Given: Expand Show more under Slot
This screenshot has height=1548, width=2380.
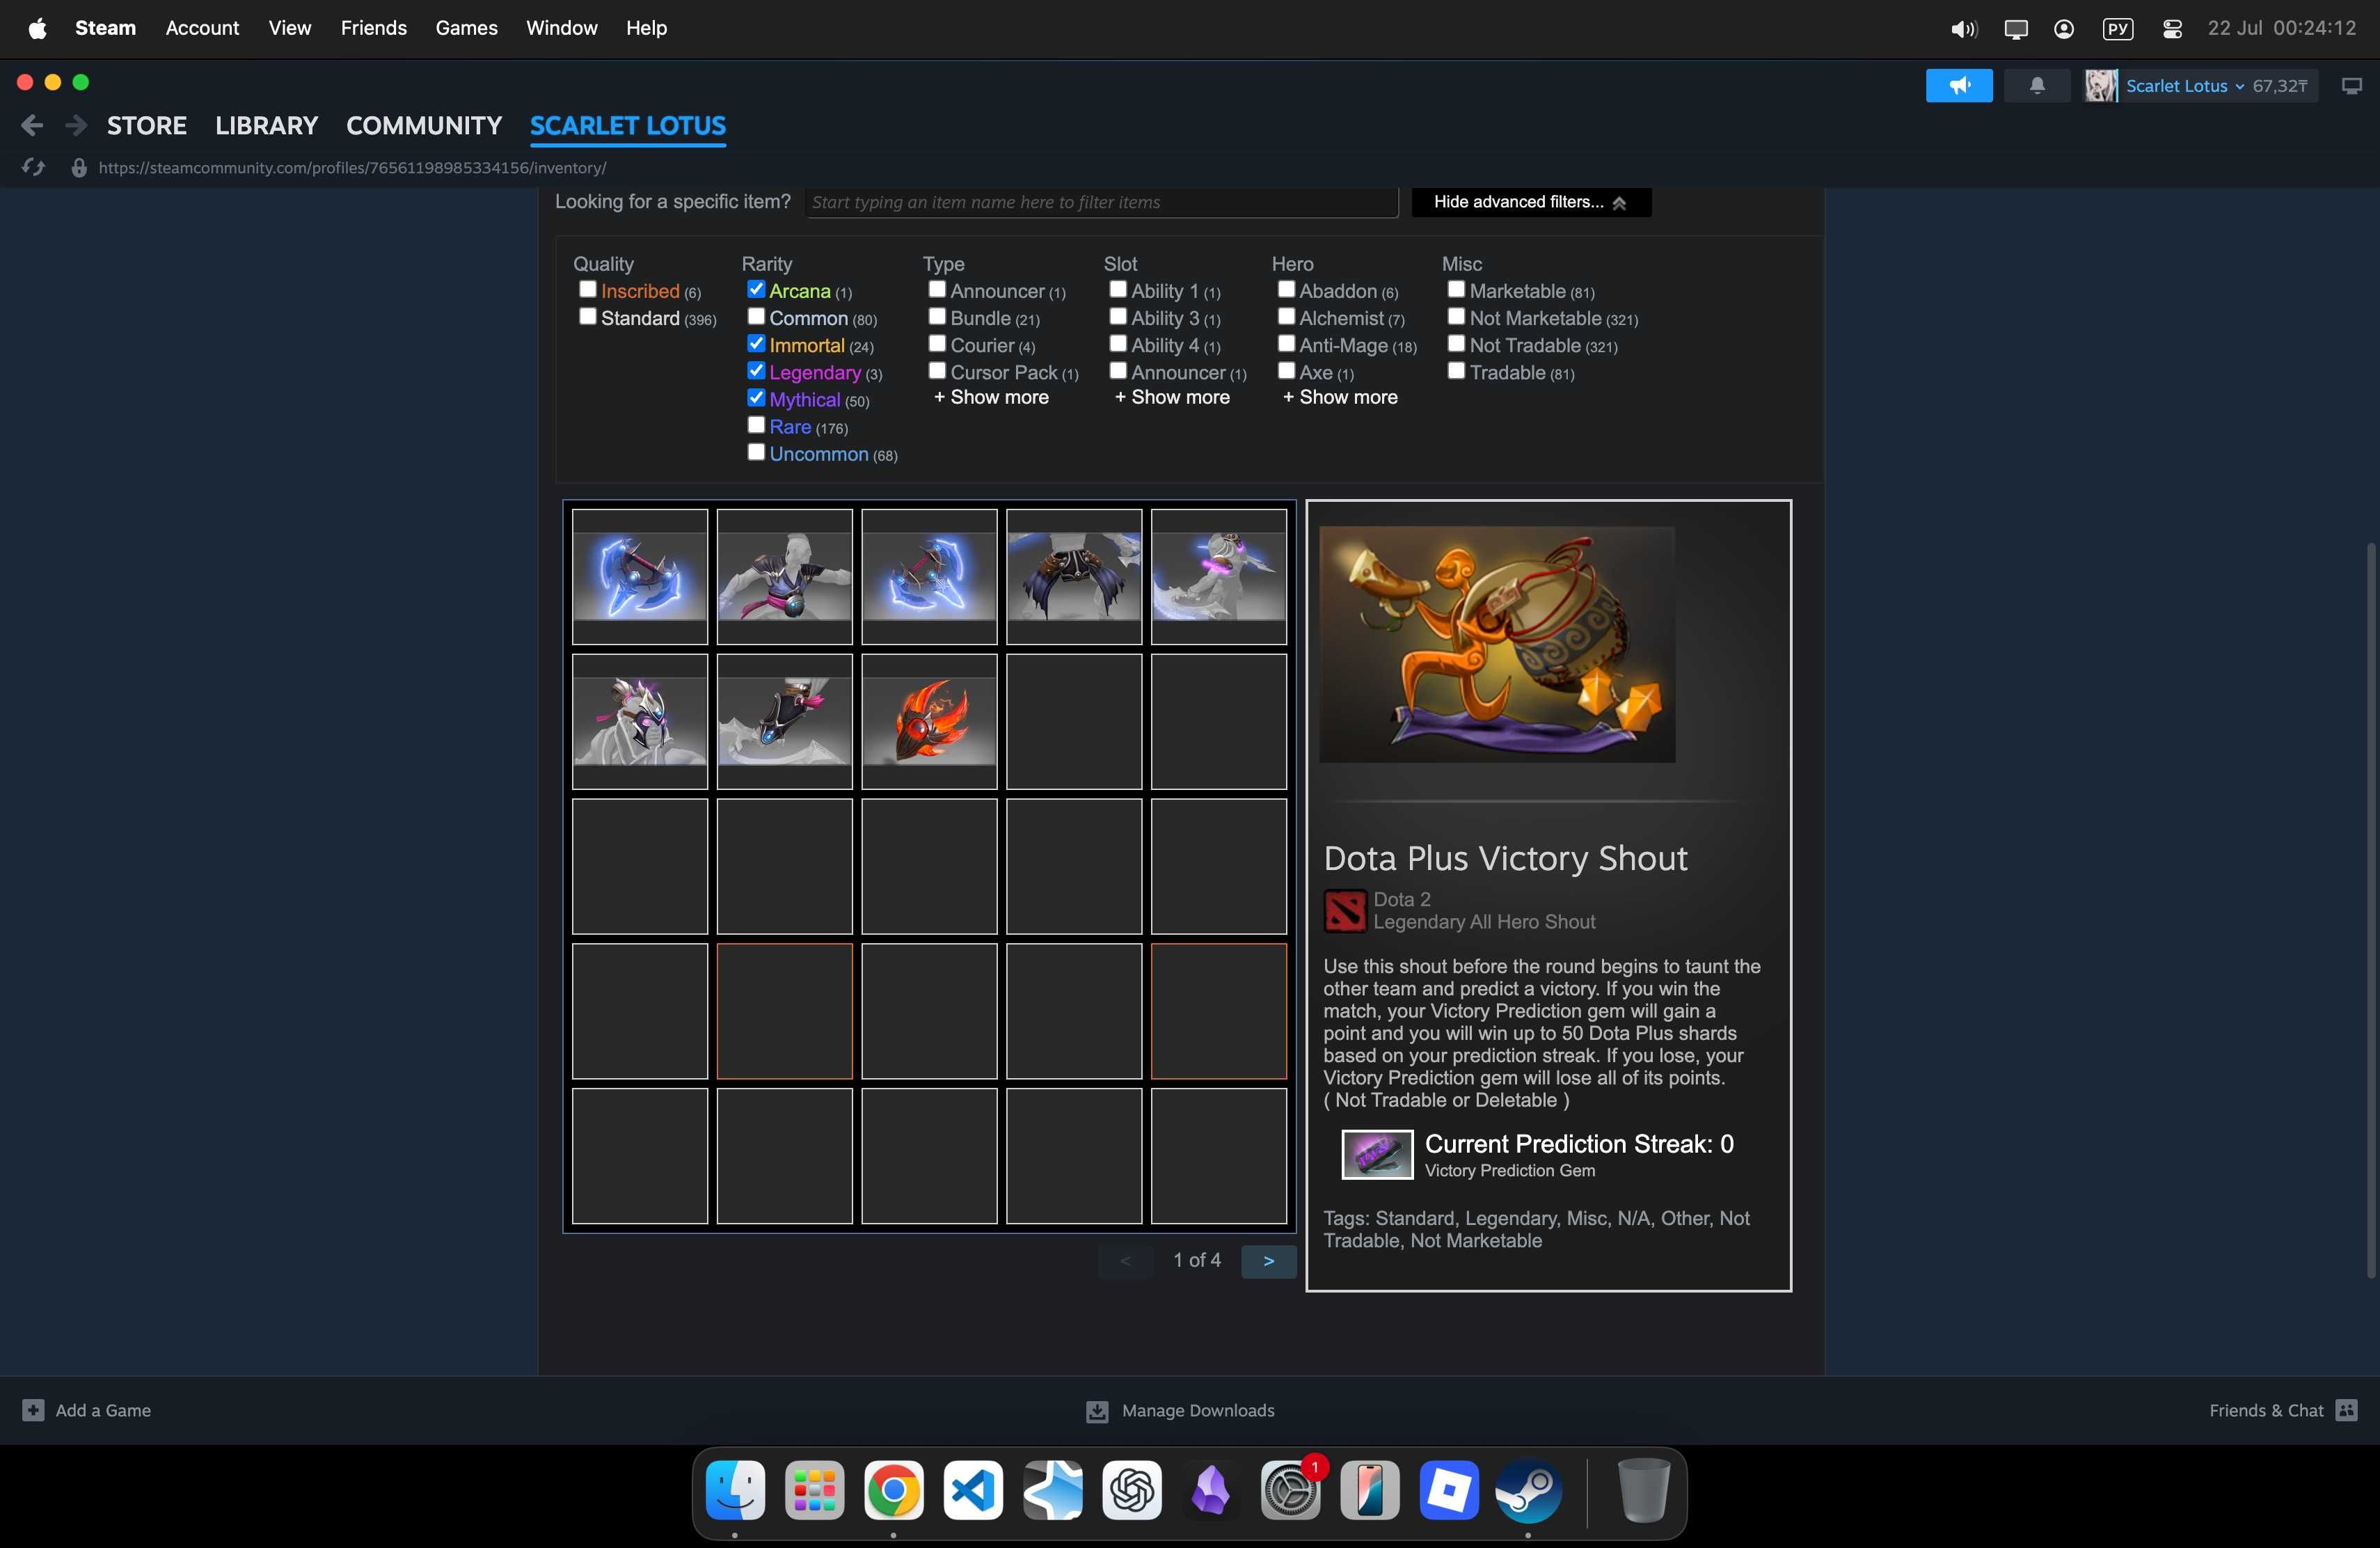Looking at the screenshot, I should 1172,397.
